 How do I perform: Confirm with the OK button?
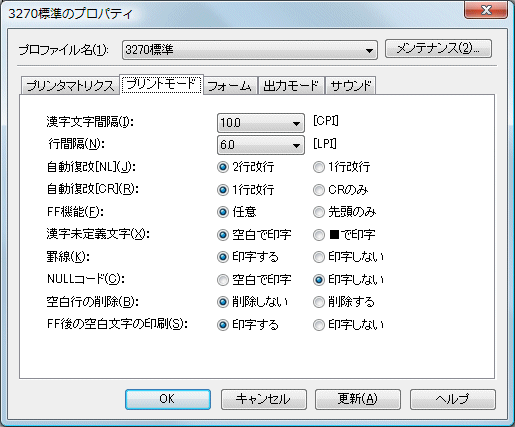168,399
